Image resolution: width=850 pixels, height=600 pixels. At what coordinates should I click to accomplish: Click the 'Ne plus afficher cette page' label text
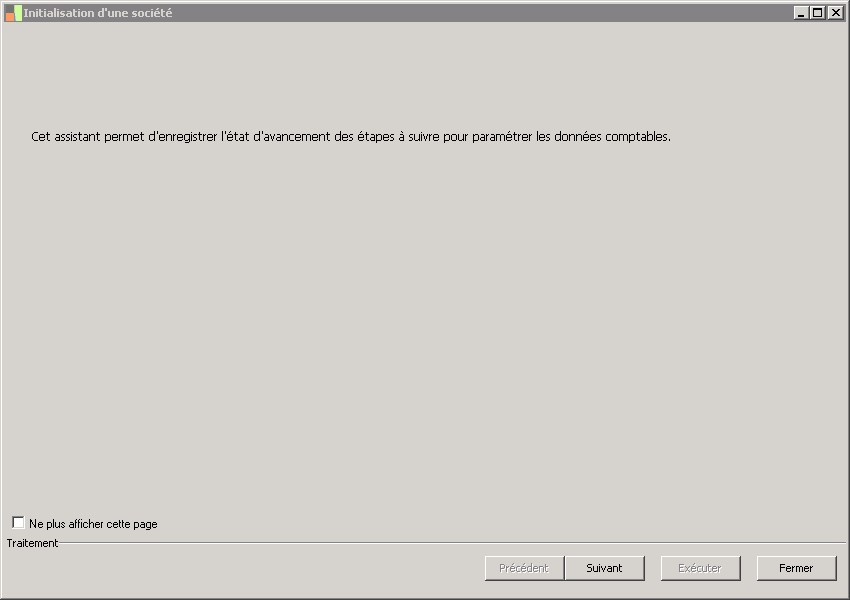(x=93, y=524)
